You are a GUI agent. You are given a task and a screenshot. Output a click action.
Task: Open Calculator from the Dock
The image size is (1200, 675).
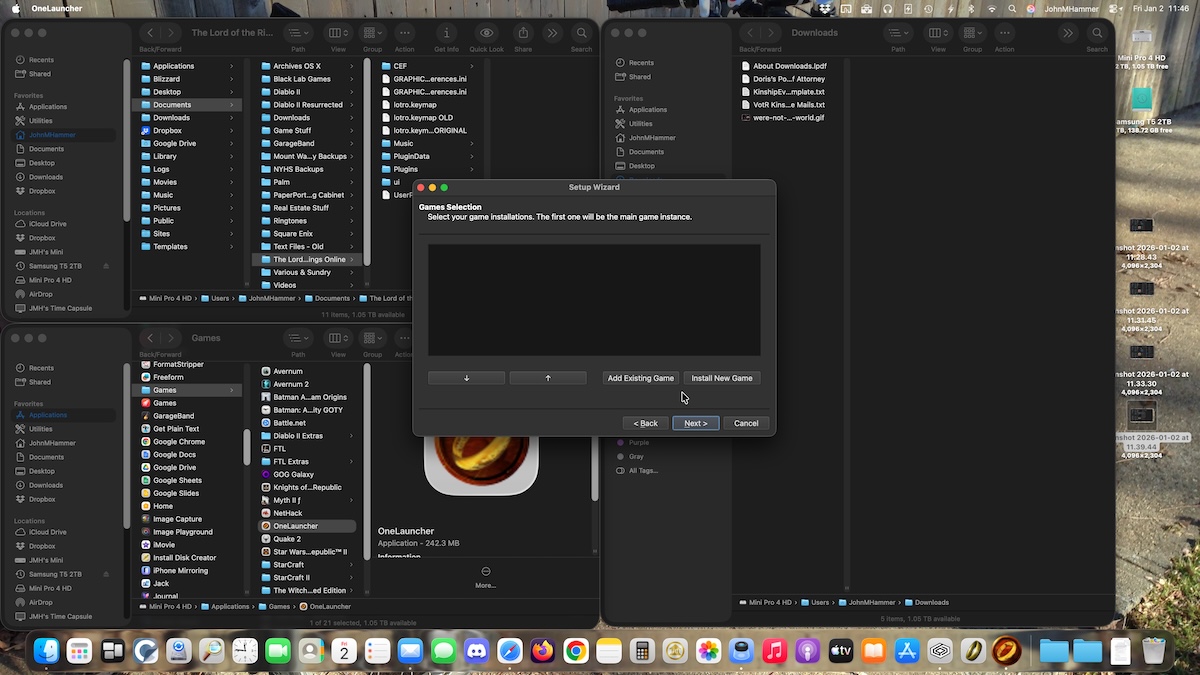(x=641, y=651)
